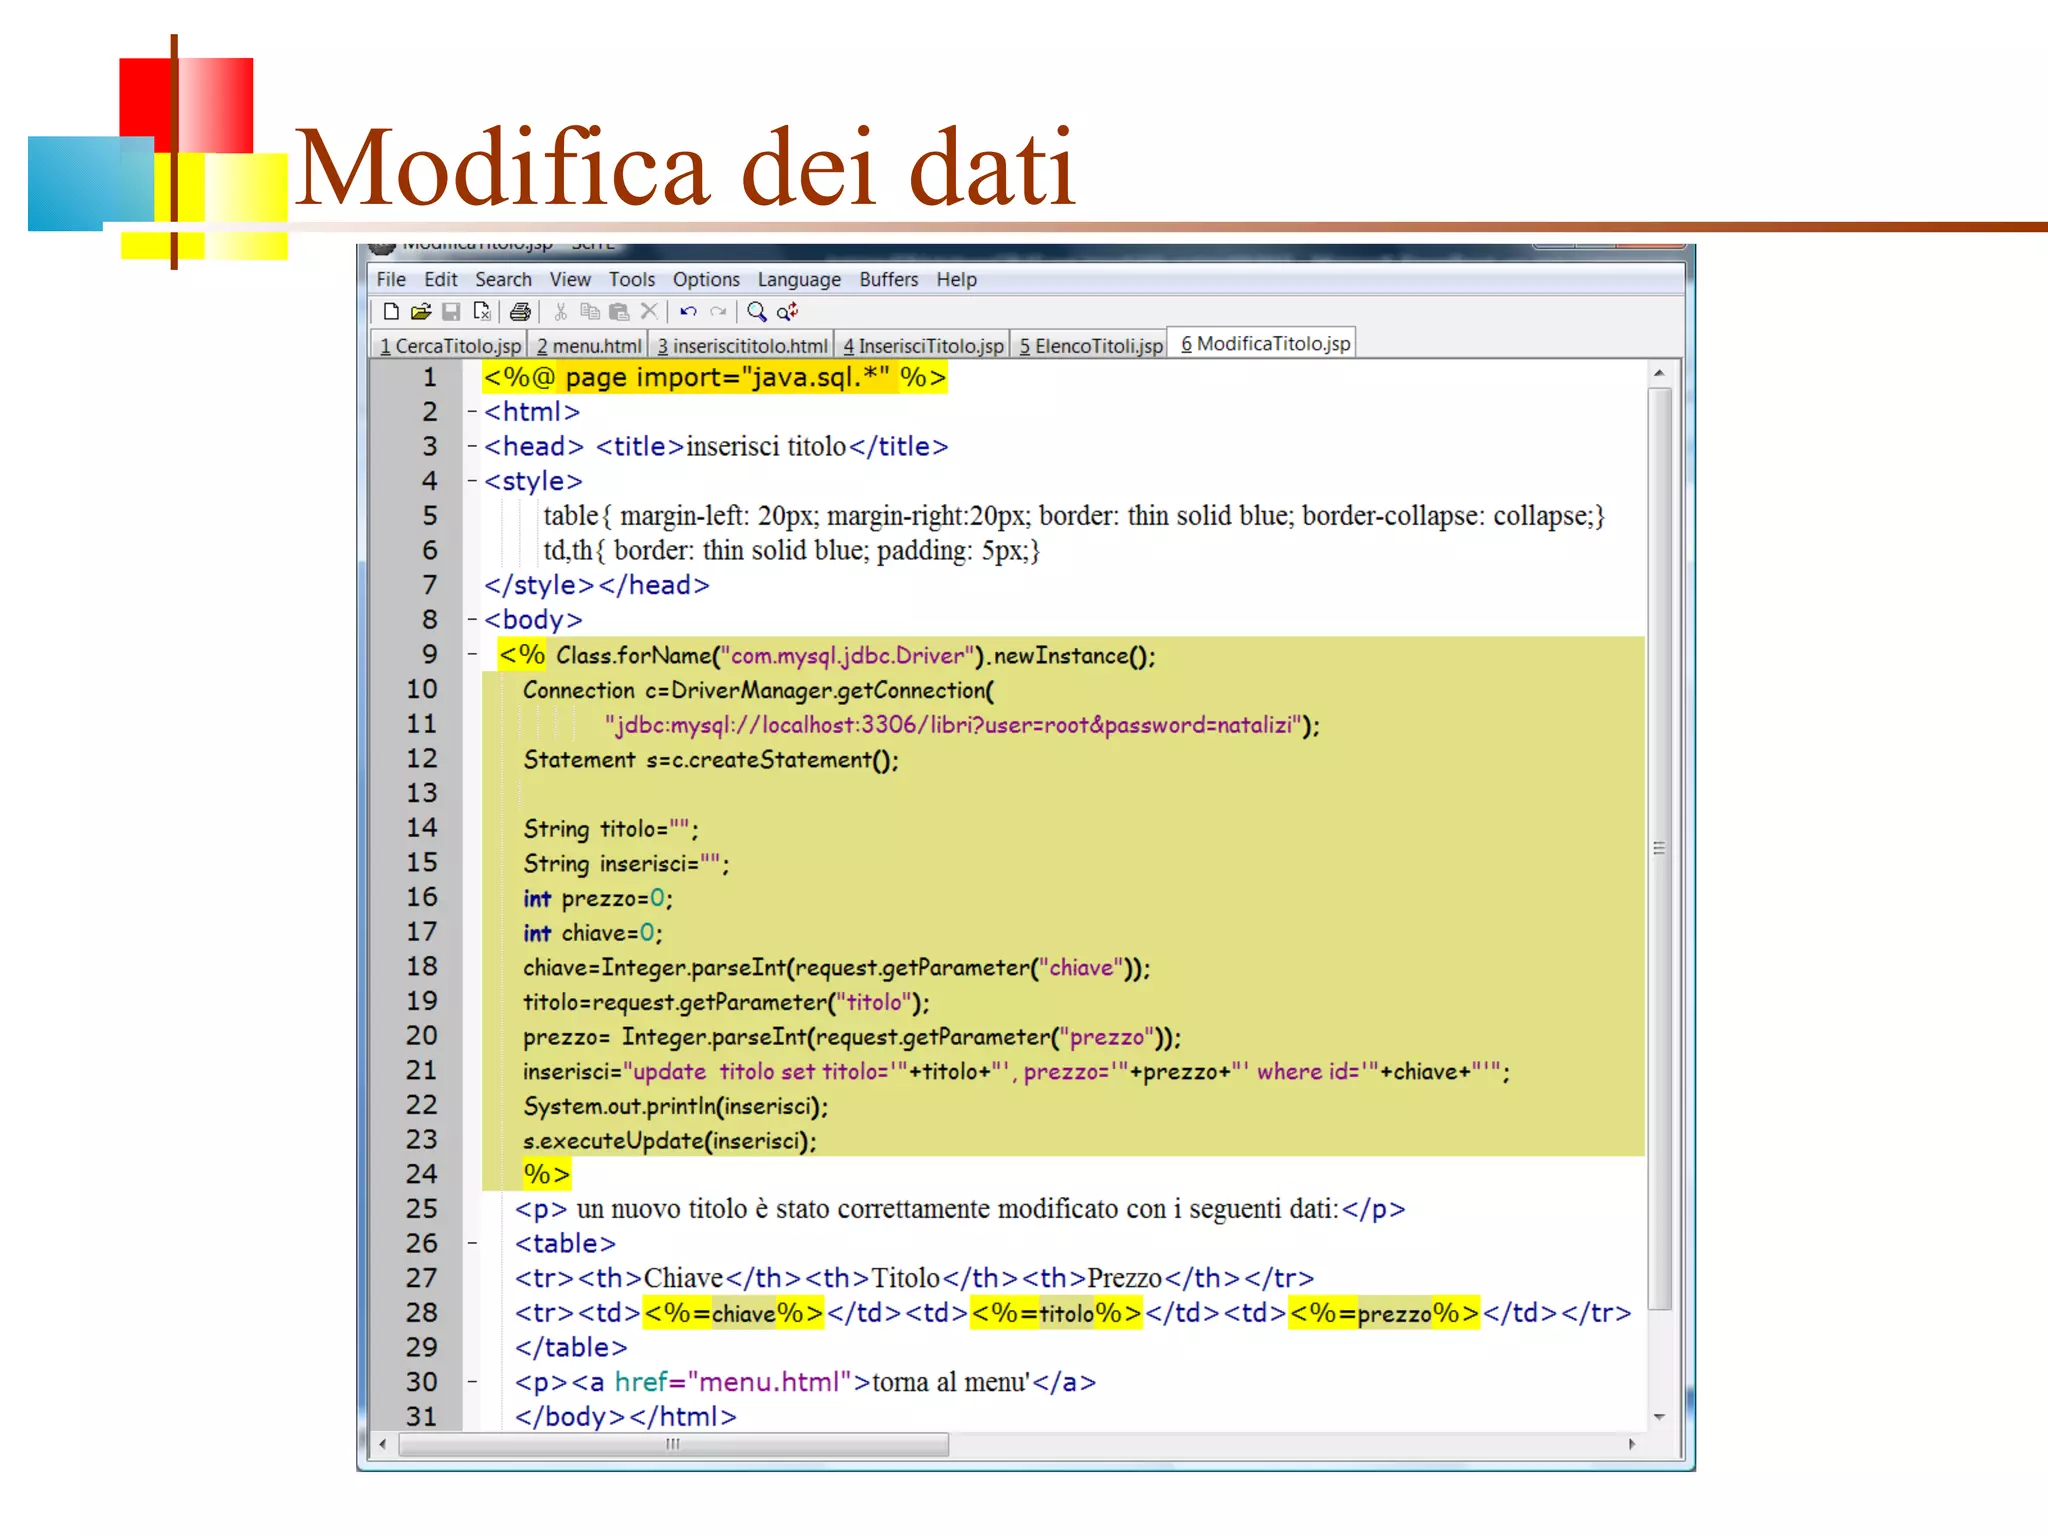Switch to the inseriscititolo.html tab
The width and height of the screenshot is (2048, 1536).
point(742,345)
